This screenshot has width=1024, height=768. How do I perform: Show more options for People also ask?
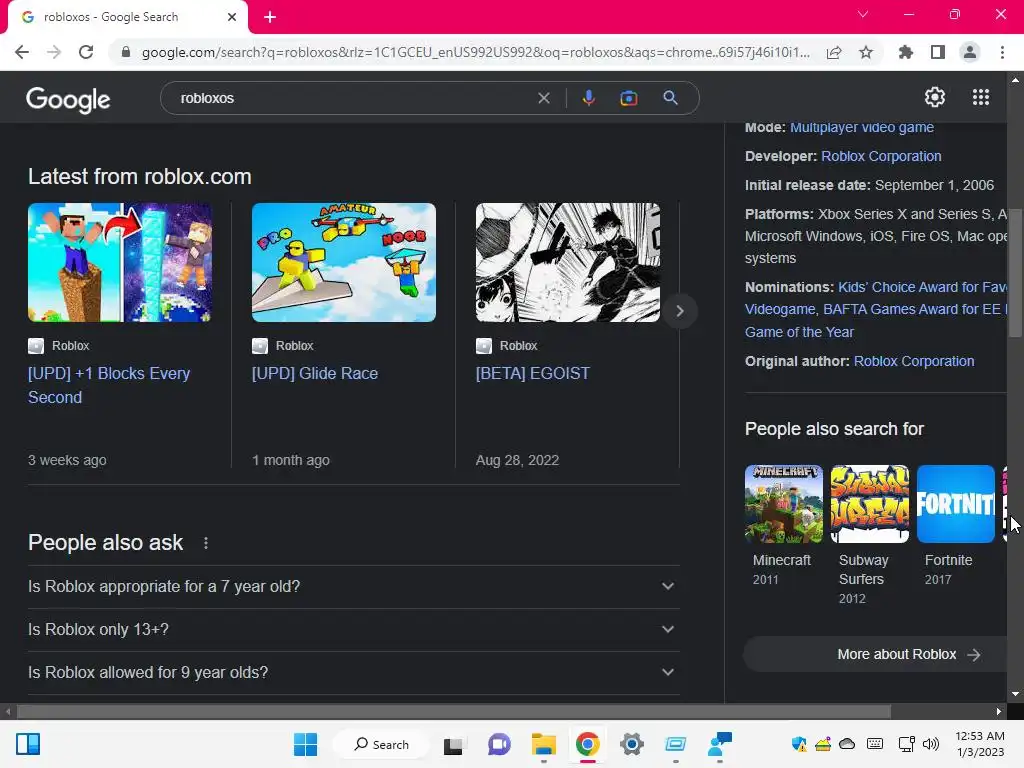point(206,543)
